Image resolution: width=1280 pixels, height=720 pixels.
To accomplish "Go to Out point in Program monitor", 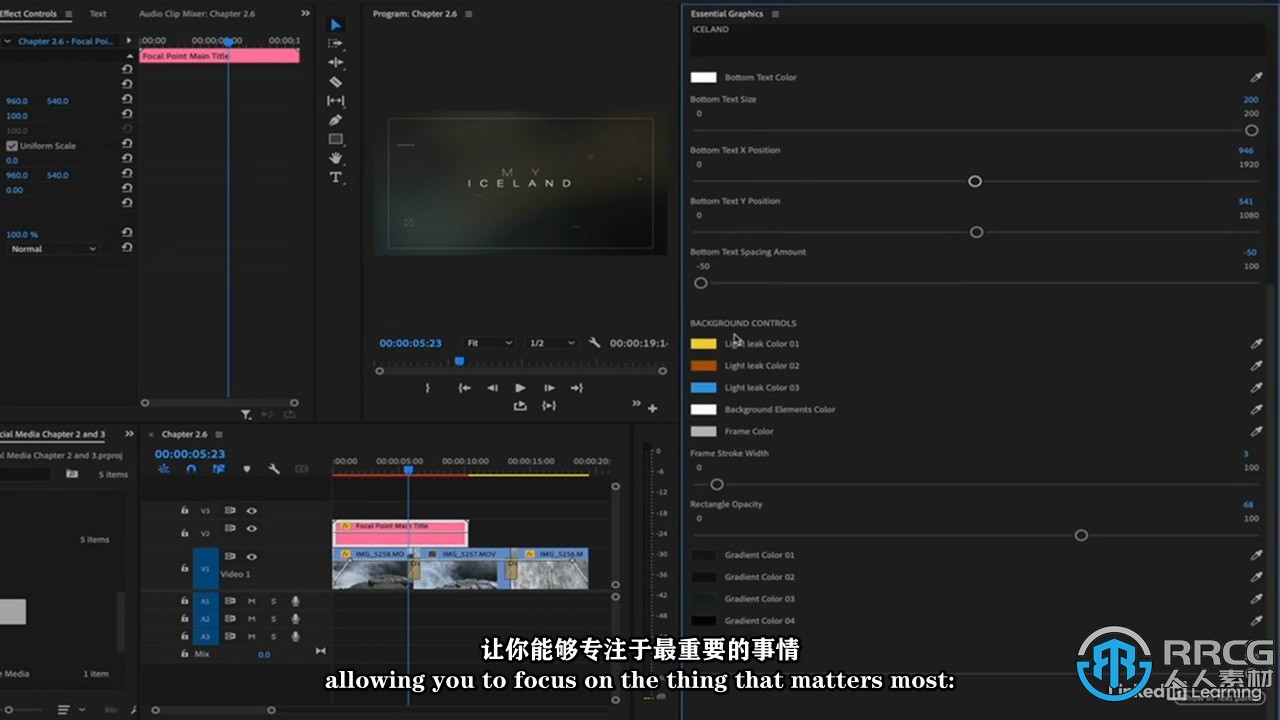I will pyautogui.click(x=577, y=388).
